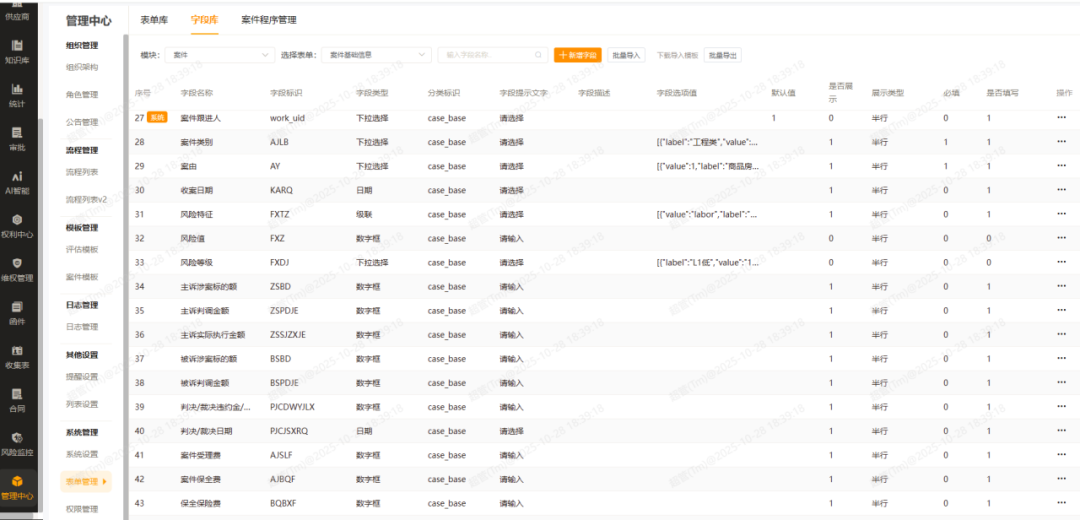The width and height of the screenshot is (1080, 520).
Task: Open the more actions dots for row 28 案件类别
Action: [x=1061, y=142]
